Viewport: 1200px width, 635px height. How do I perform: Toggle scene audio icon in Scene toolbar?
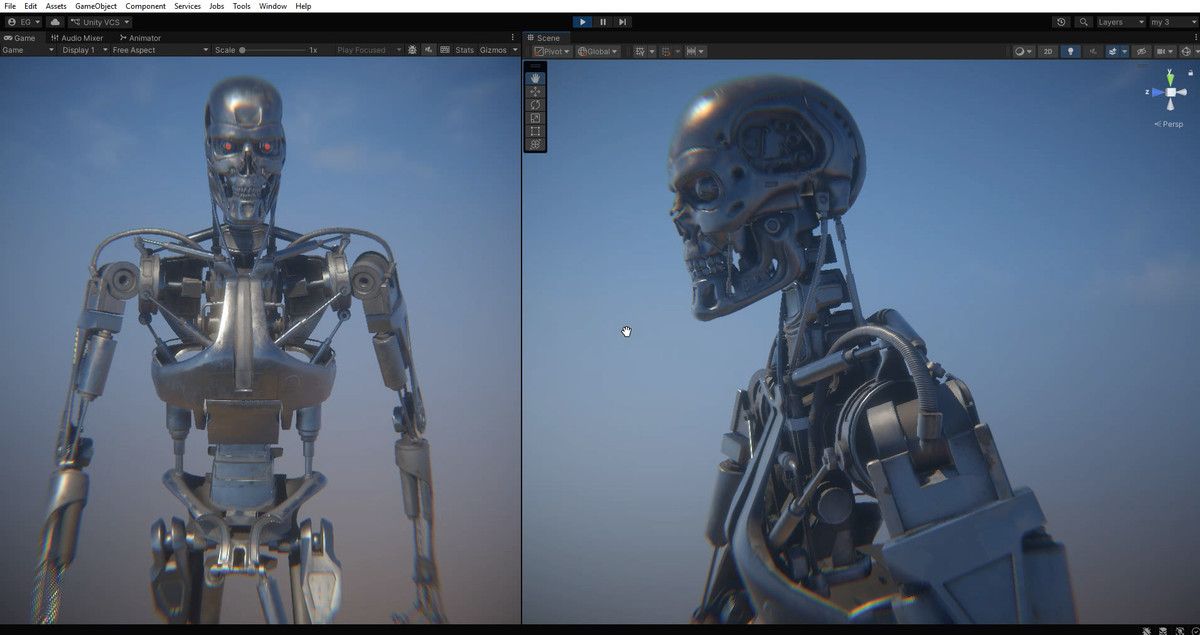point(1093,51)
